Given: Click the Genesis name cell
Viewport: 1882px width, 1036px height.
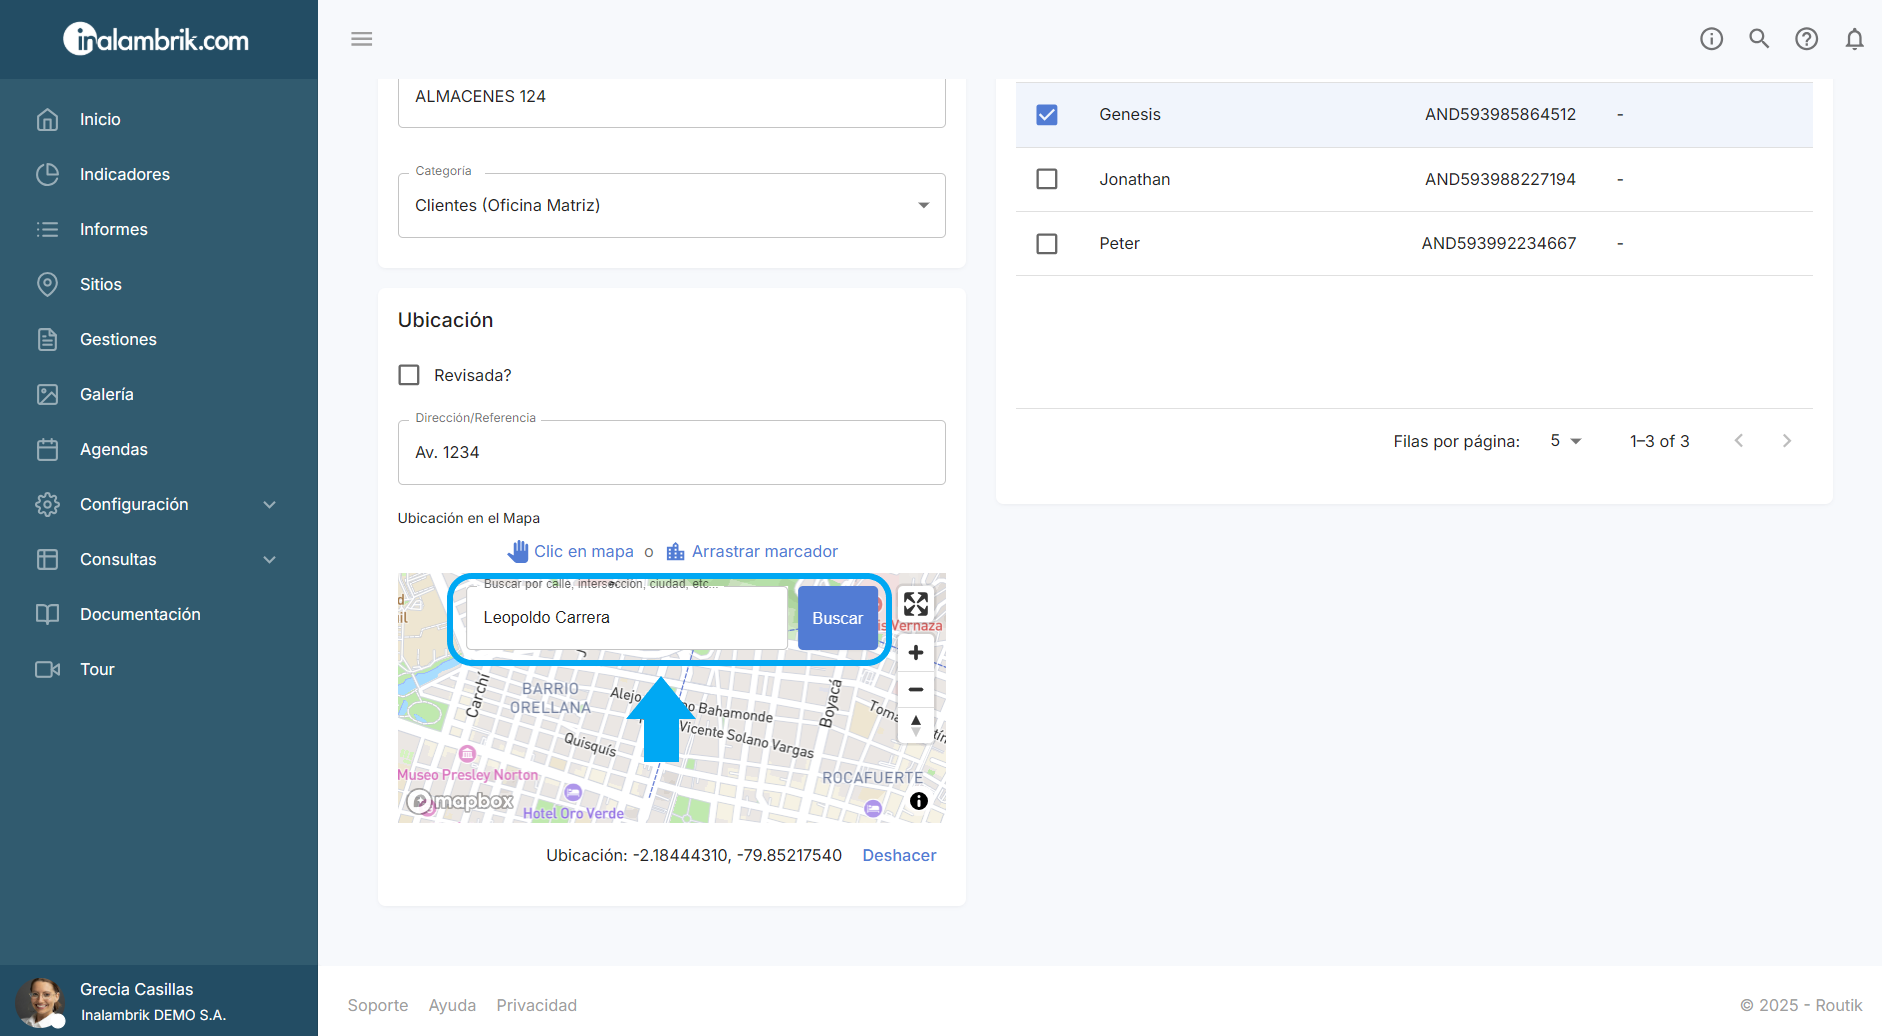Looking at the screenshot, I should (1130, 115).
